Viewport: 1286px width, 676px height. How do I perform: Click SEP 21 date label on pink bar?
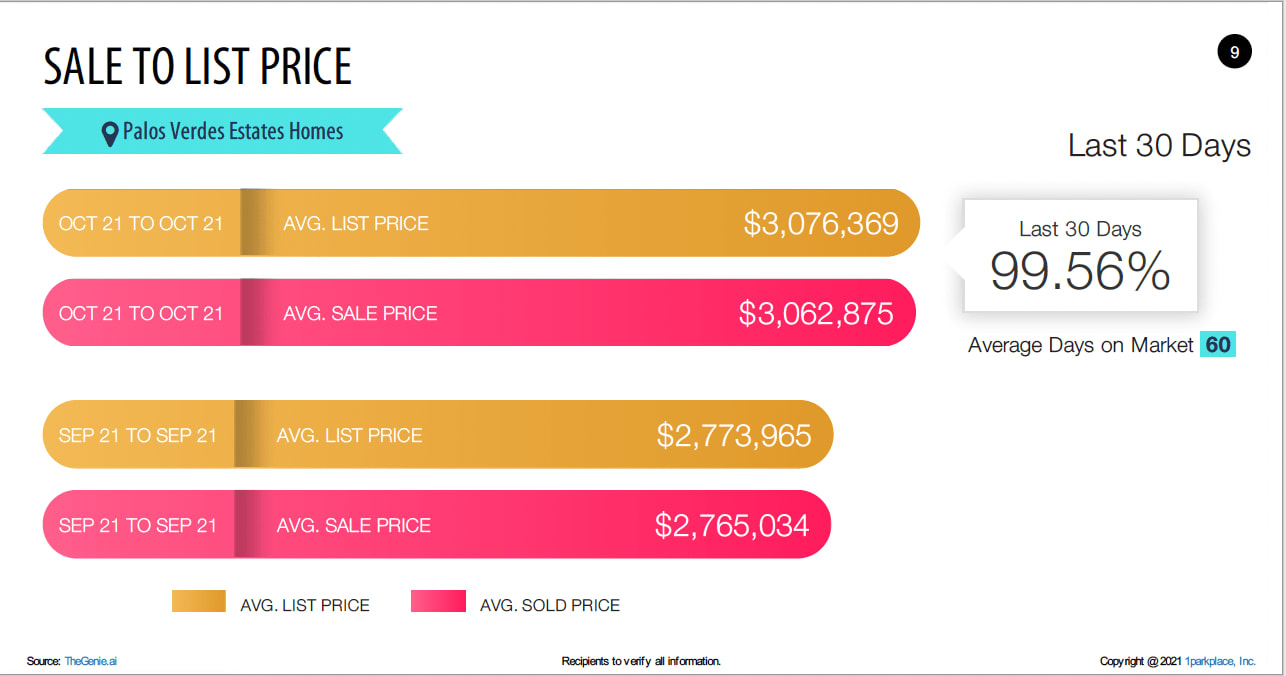pyautogui.click(x=138, y=525)
